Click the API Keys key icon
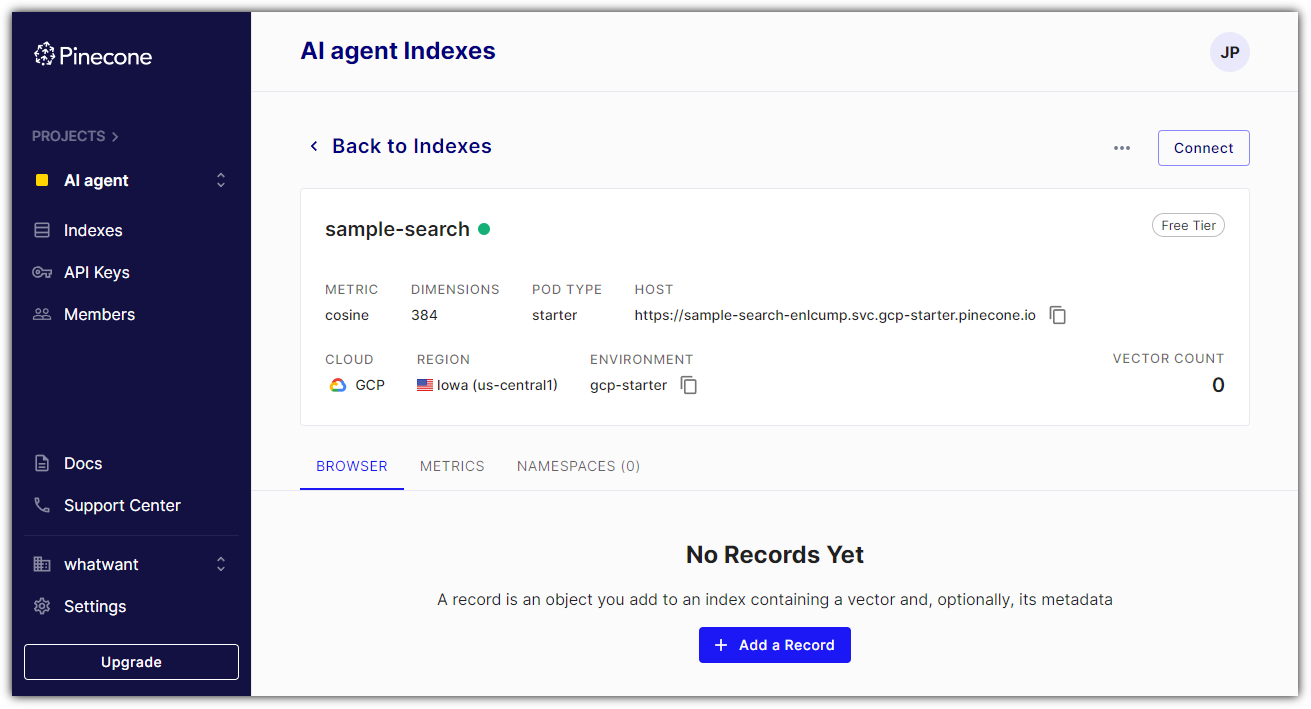Screen dimensions: 1311x709 pyautogui.click(x=42, y=272)
